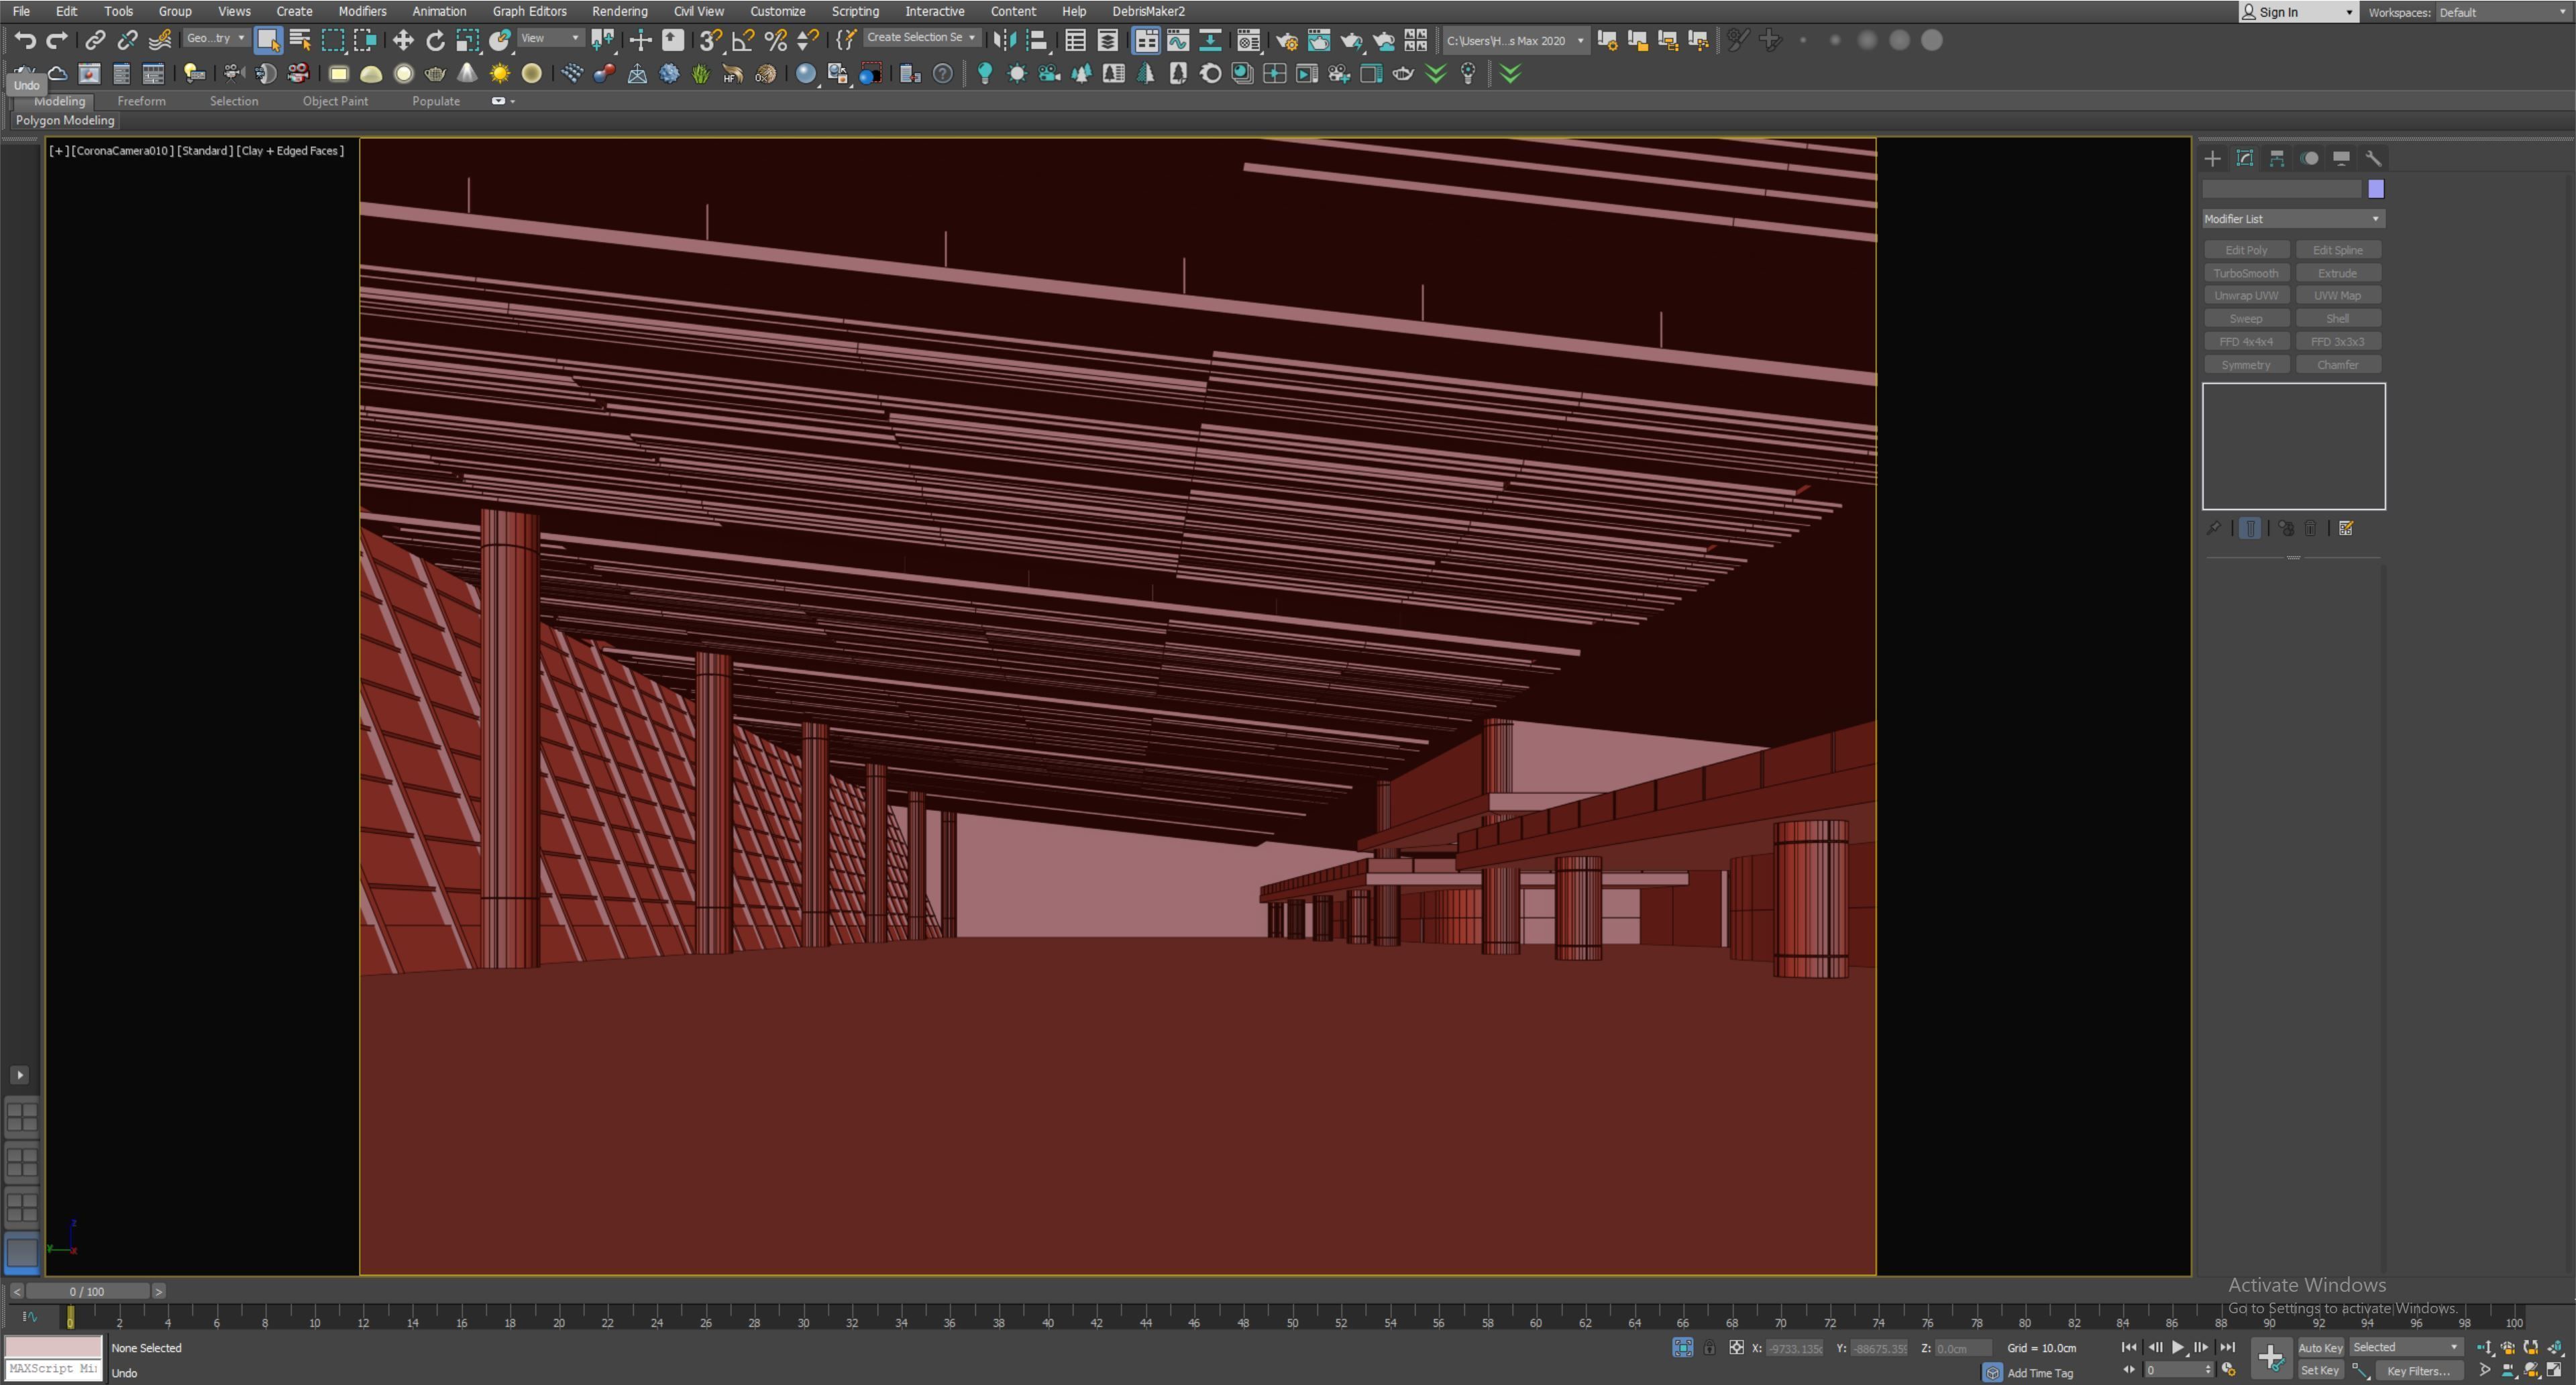
Task: Open the Hair and Fur HF icon
Action: click(733, 74)
